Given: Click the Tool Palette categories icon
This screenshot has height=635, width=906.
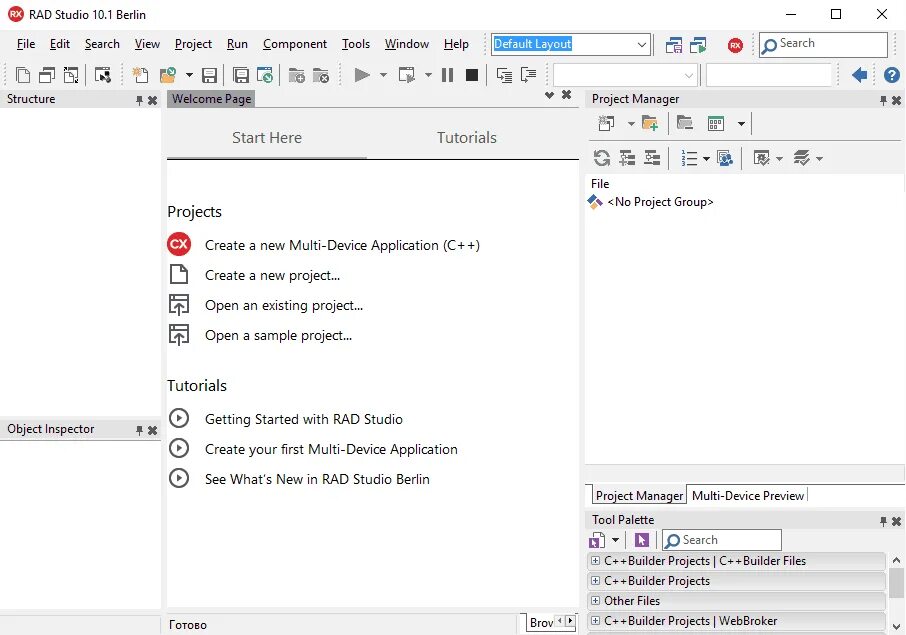Looking at the screenshot, I should [597, 540].
